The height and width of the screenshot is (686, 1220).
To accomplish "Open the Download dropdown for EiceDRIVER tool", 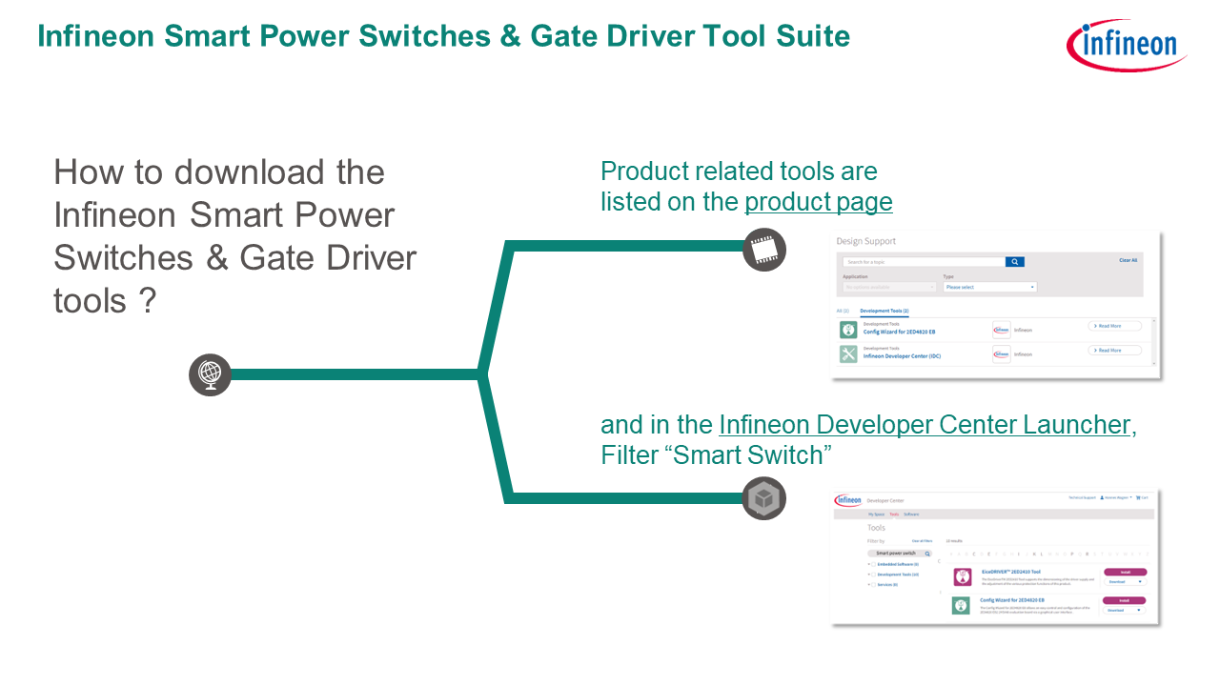I will 1124,581.
